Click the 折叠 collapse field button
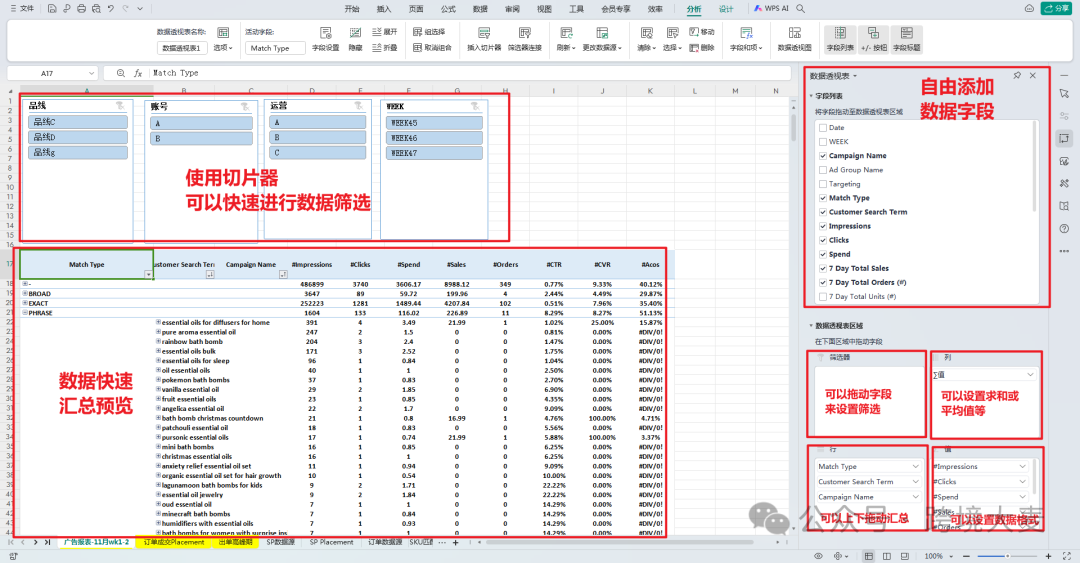 coord(385,48)
